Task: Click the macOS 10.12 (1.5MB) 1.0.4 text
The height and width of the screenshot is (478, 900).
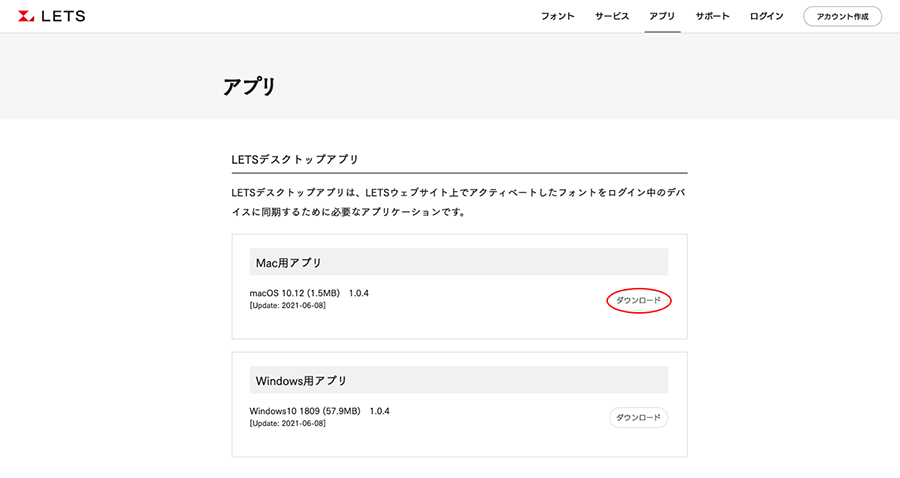Action: (x=309, y=293)
